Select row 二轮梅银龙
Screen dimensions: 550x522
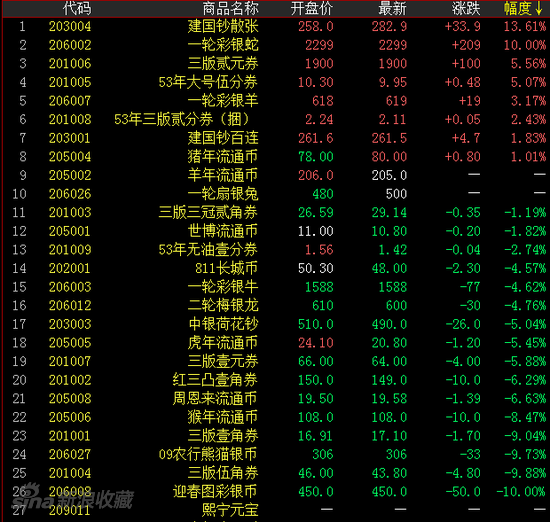tap(276, 306)
